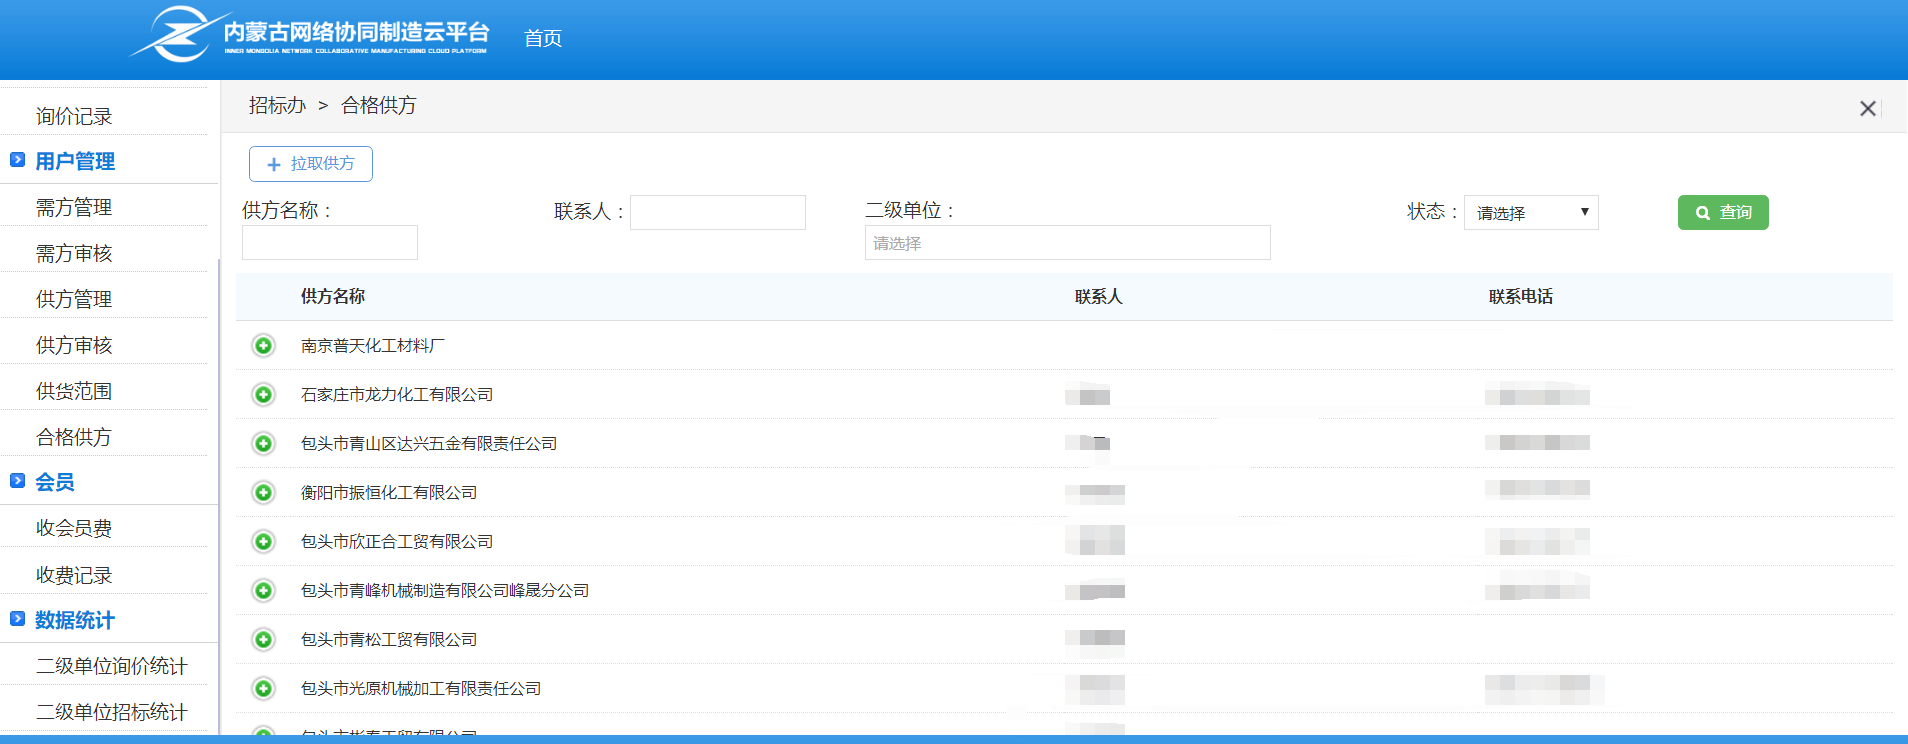Select text 石家庄市龙力化工有限公司

[397, 395]
